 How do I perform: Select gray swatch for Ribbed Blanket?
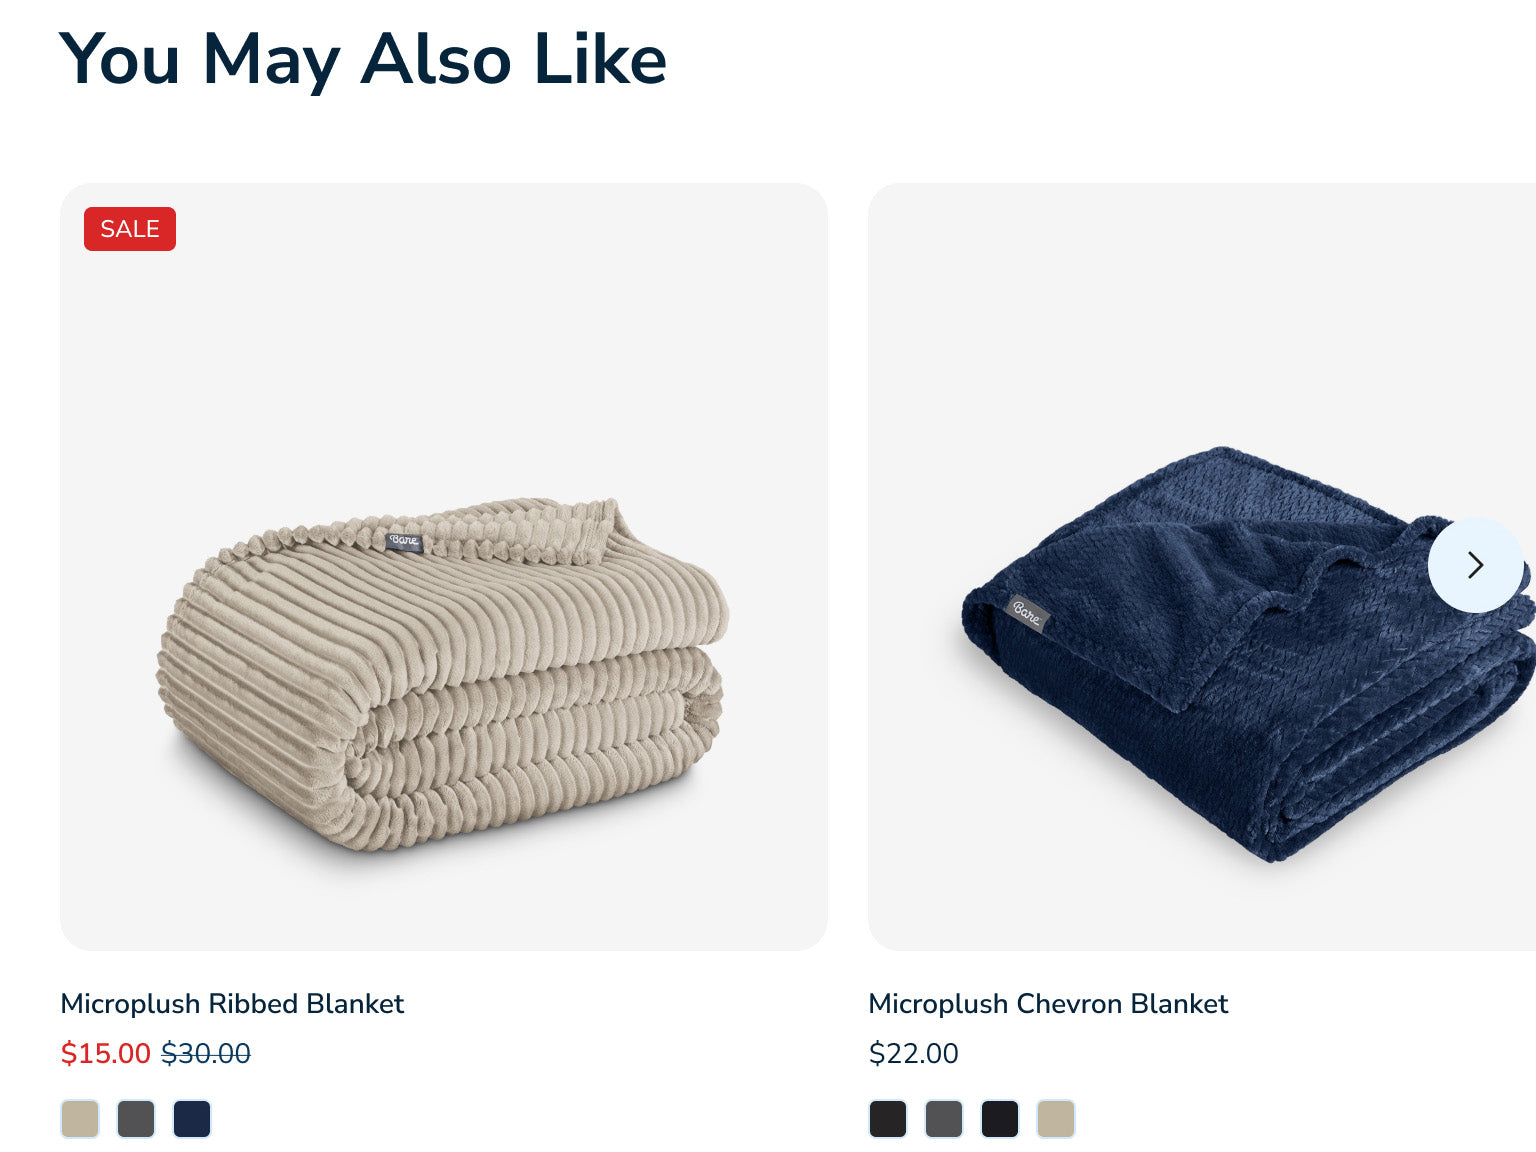(136, 1119)
